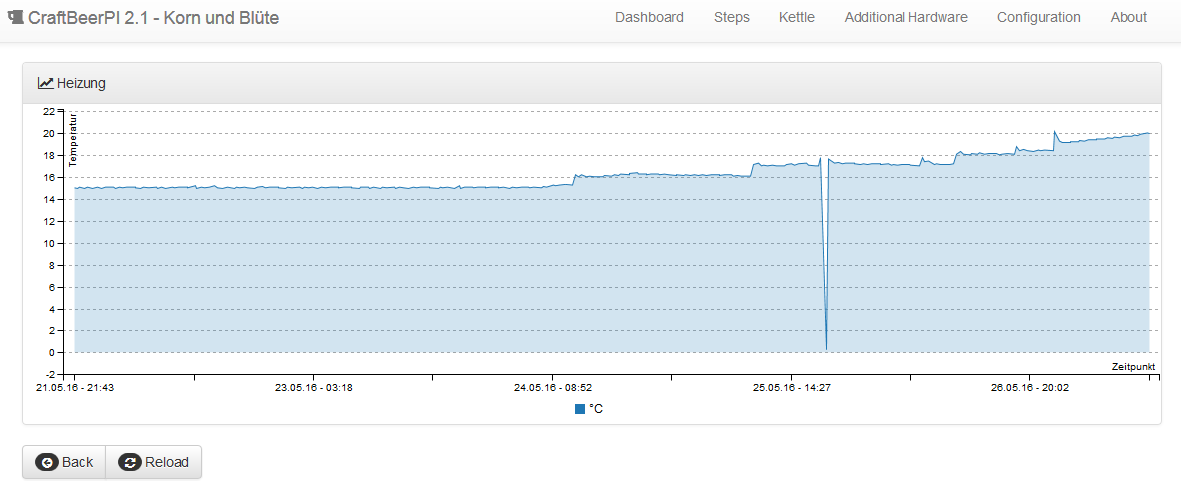Click the Heizung panel heading title
Screen dimensions: 1181x490
click(81, 83)
